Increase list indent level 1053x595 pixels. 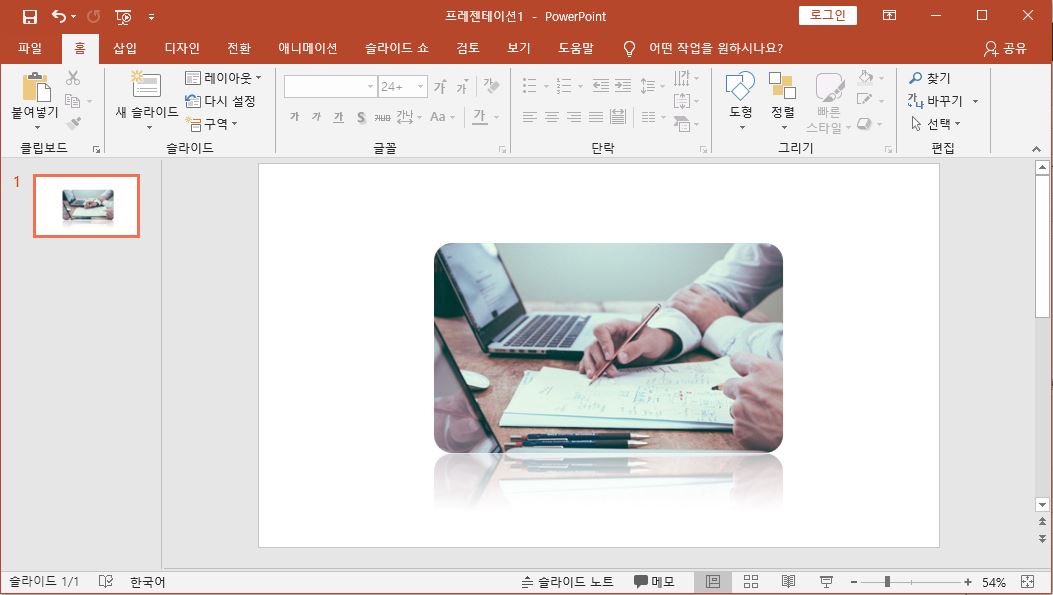coord(623,85)
